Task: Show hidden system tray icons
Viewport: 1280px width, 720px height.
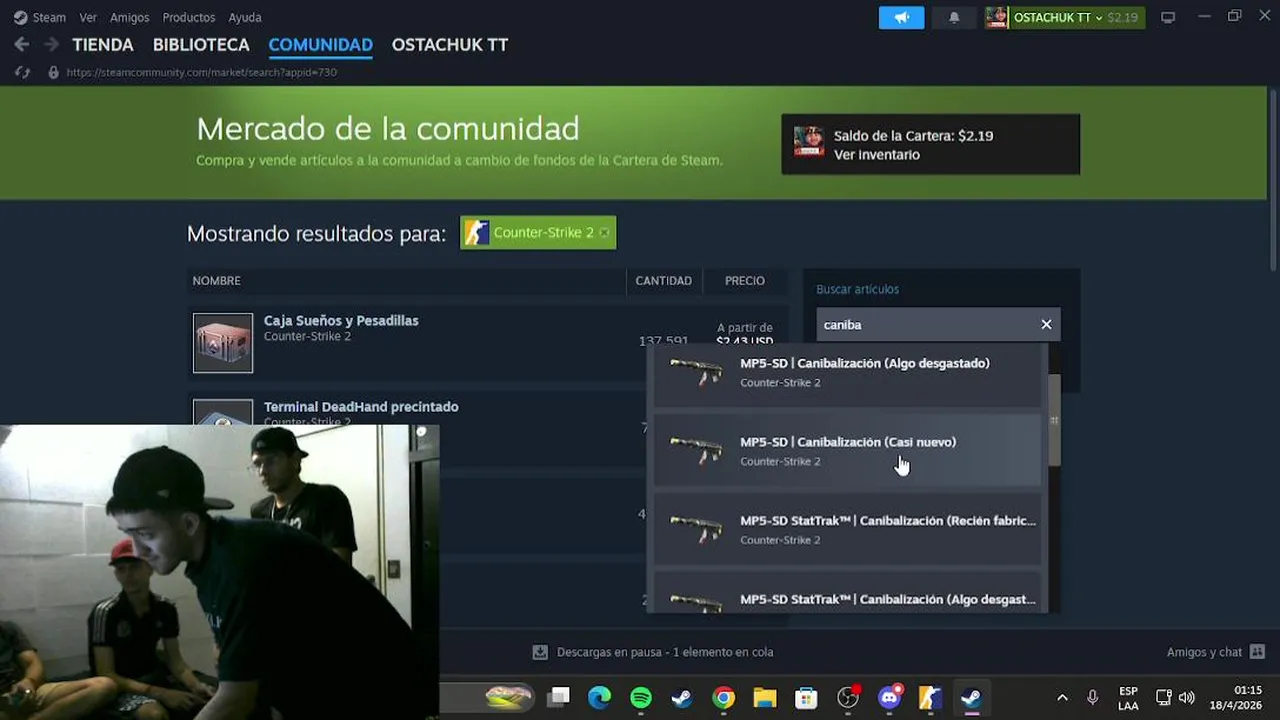Action: click(x=1062, y=698)
